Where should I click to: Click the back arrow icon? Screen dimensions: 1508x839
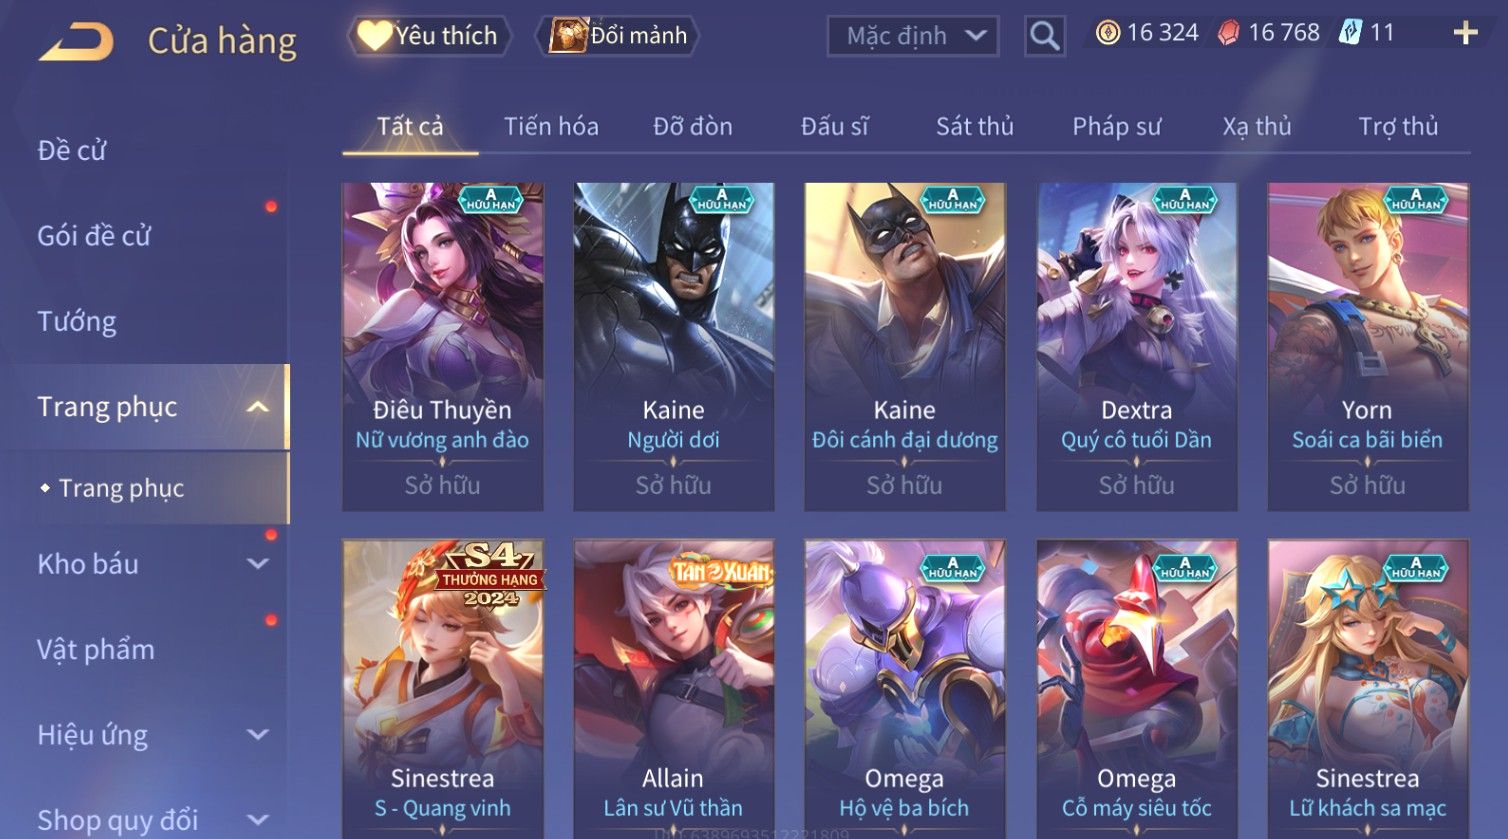tap(76, 42)
